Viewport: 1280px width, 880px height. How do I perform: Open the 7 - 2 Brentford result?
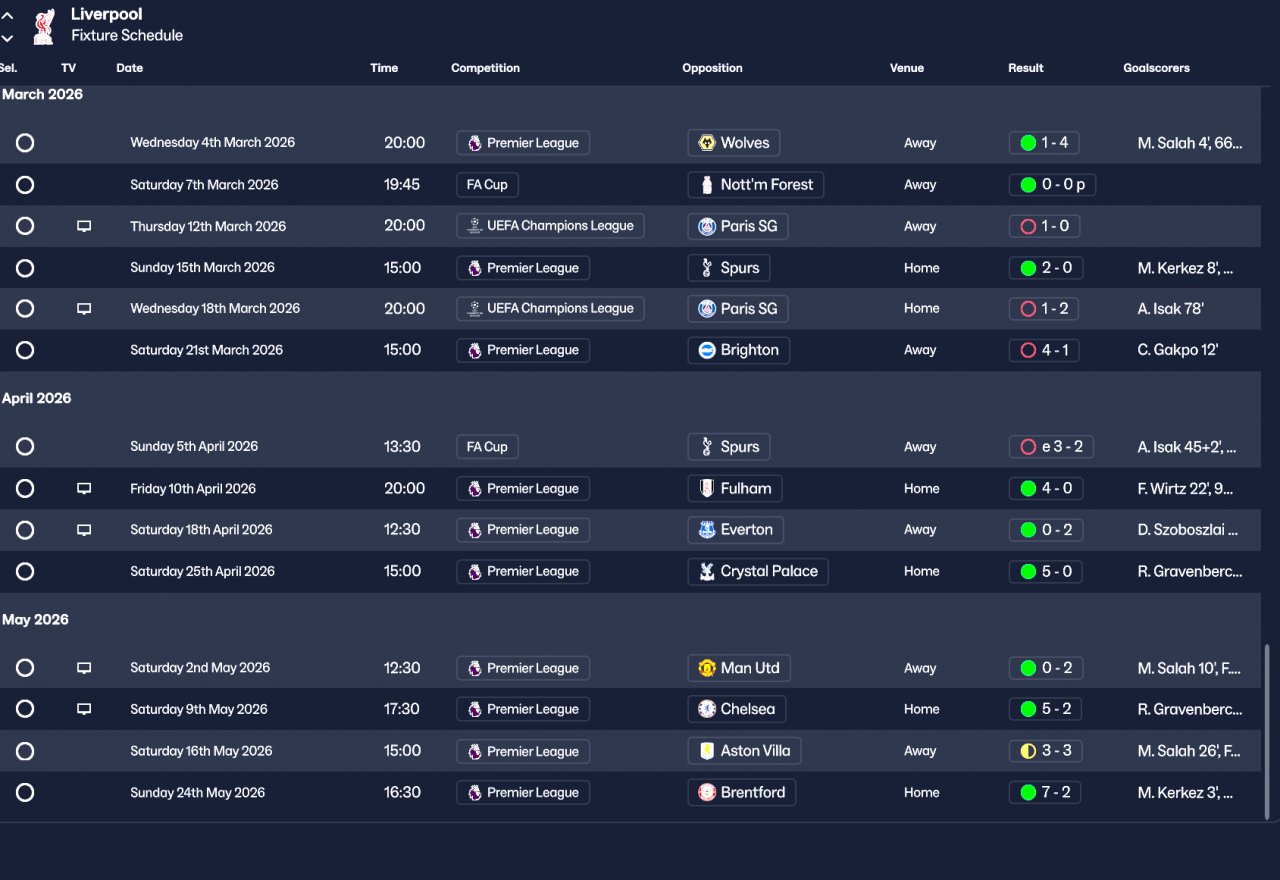click(x=1044, y=792)
